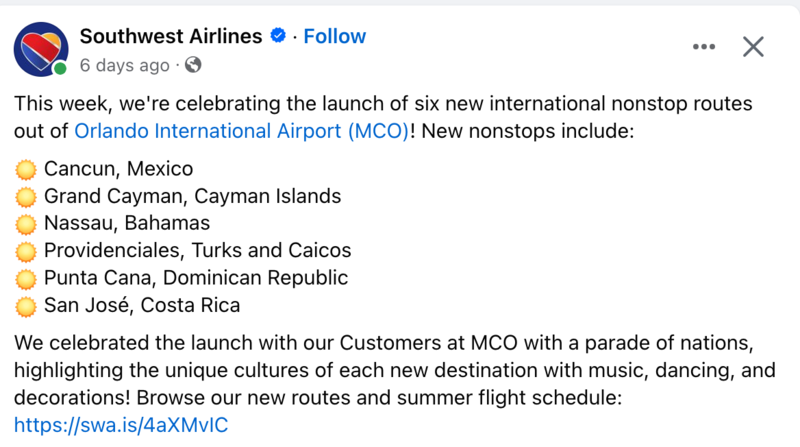Open the swa.is/4aXMvIC link
Screen dimensions: 800x447
pos(121,425)
